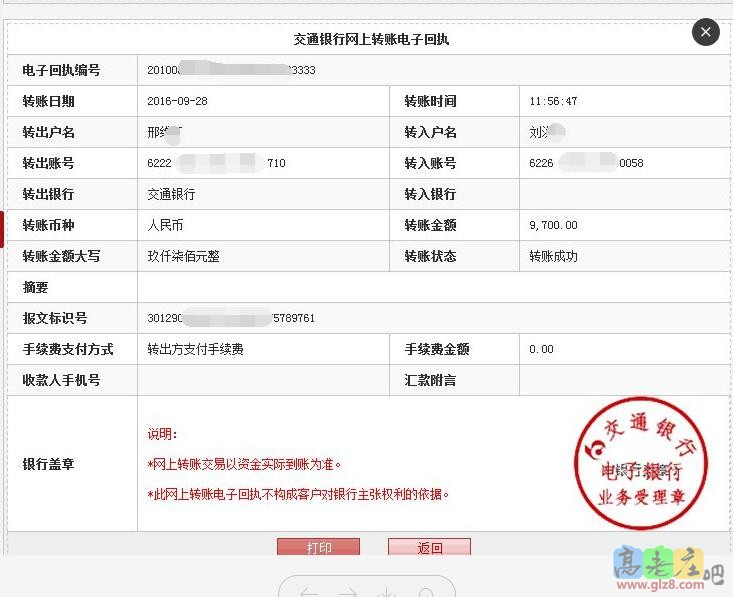Screen dimensions: 733x597
Task: Click the 转出户名 label
Action: coord(48,132)
